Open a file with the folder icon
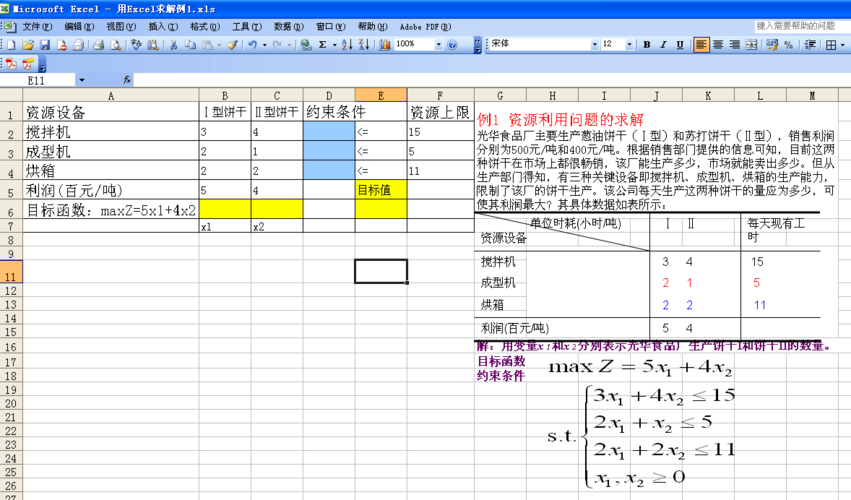Image resolution: width=851 pixels, height=500 pixels. [x=28, y=45]
